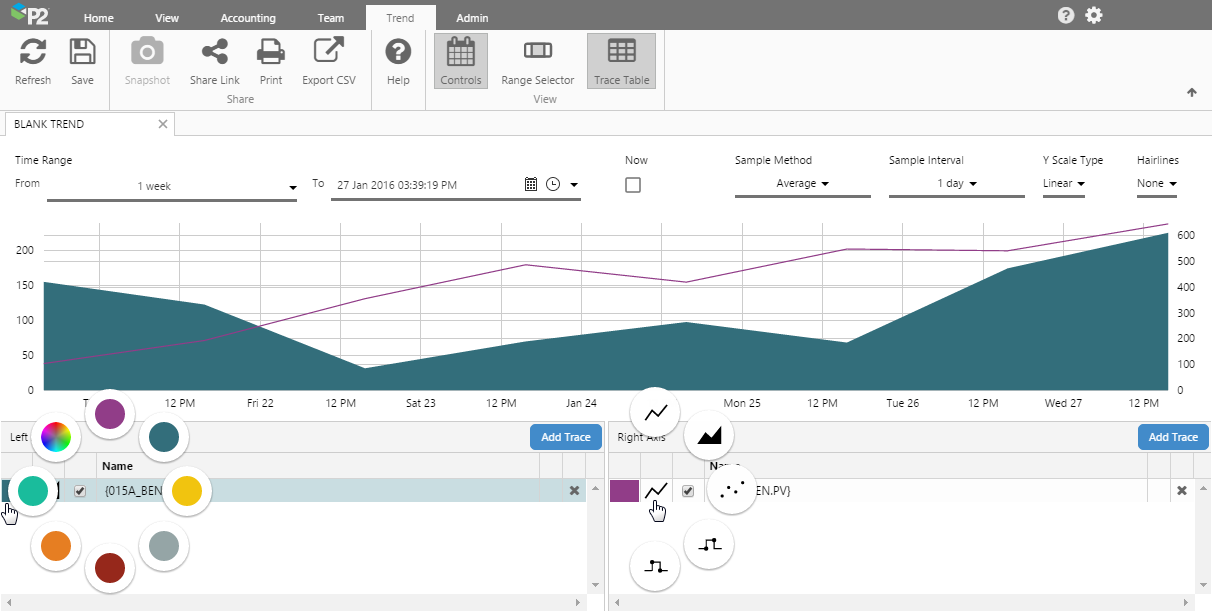Viewport: 1212px width, 614px height.
Task: Switch to the Accounting tab
Action: point(248,18)
